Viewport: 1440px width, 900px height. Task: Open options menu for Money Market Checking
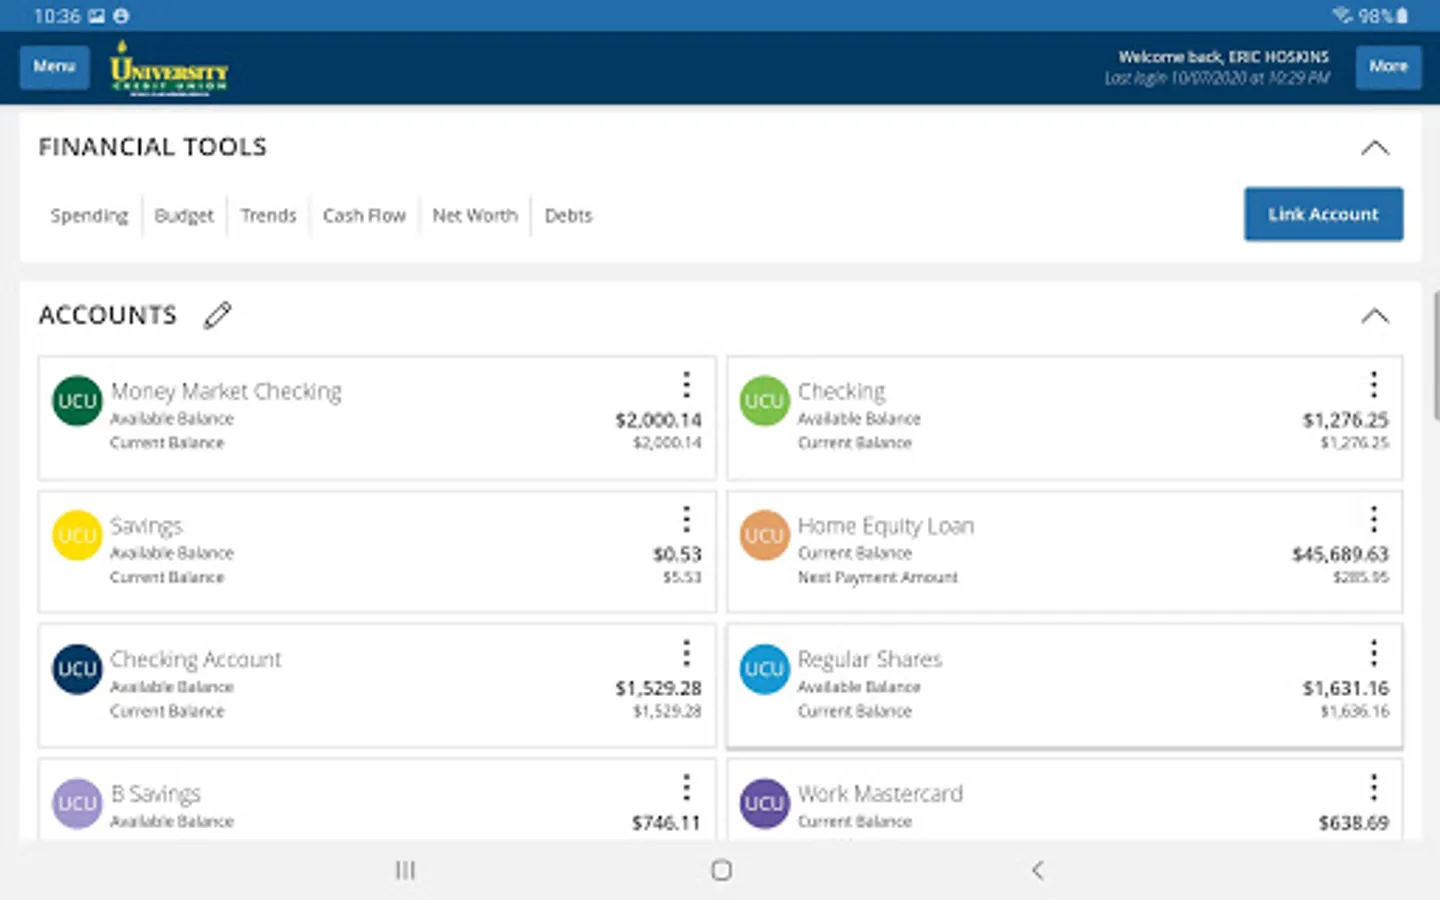pos(686,385)
